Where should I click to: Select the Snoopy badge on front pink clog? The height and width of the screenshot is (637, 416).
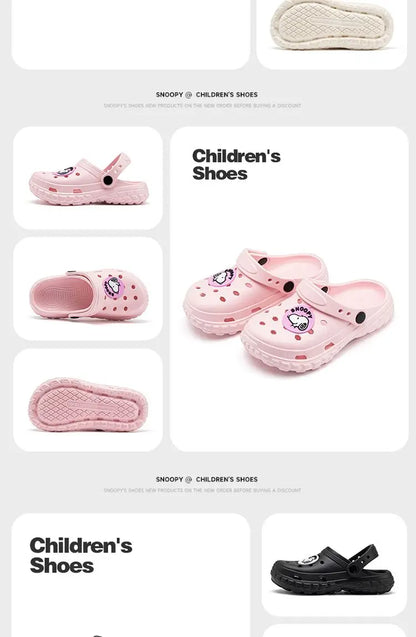pos(299,319)
